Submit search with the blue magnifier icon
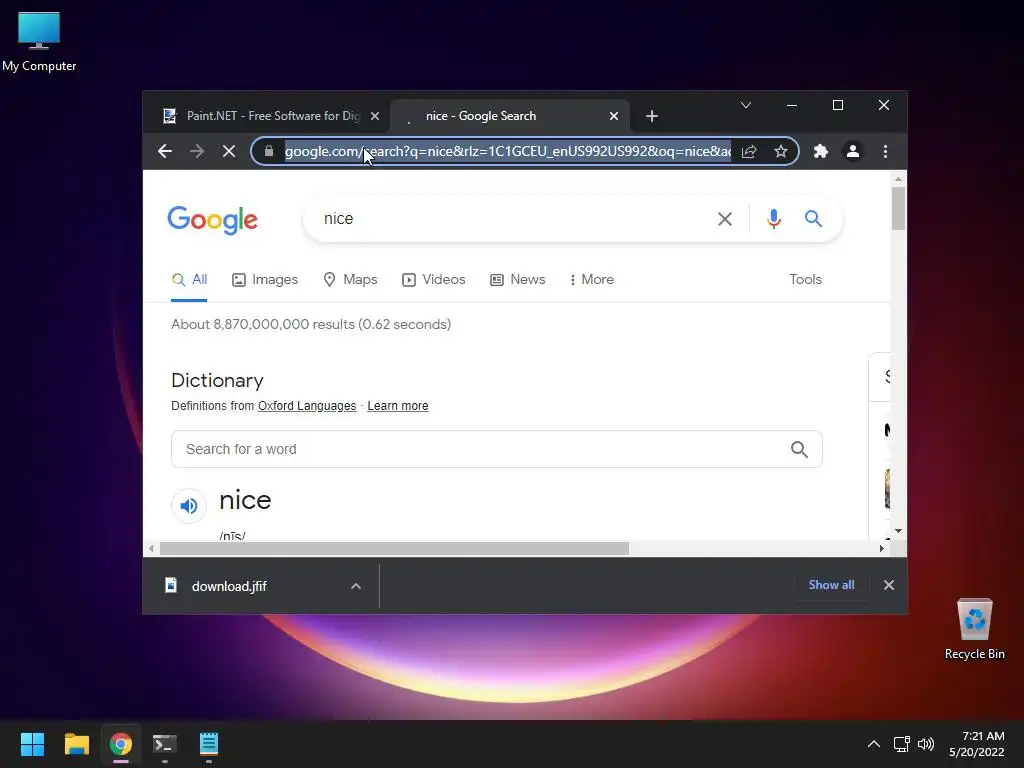This screenshot has width=1024, height=768. (x=813, y=219)
